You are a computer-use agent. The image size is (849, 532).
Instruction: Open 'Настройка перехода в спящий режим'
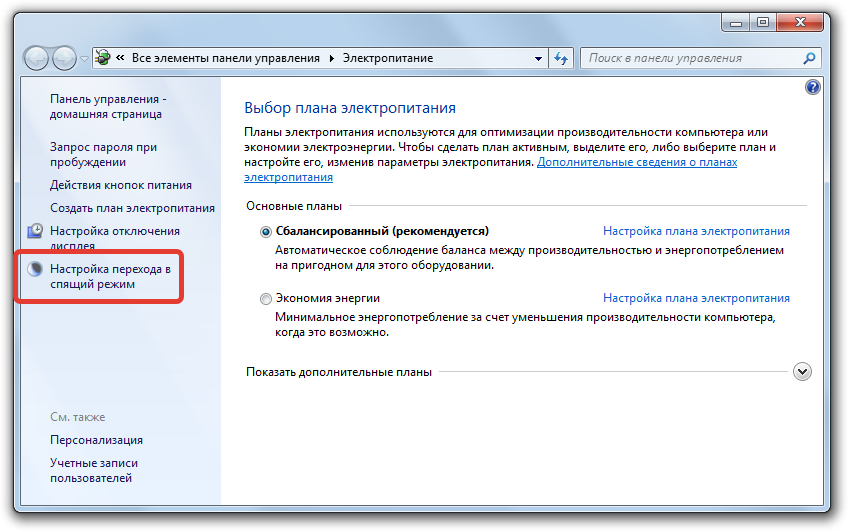[110, 277]
